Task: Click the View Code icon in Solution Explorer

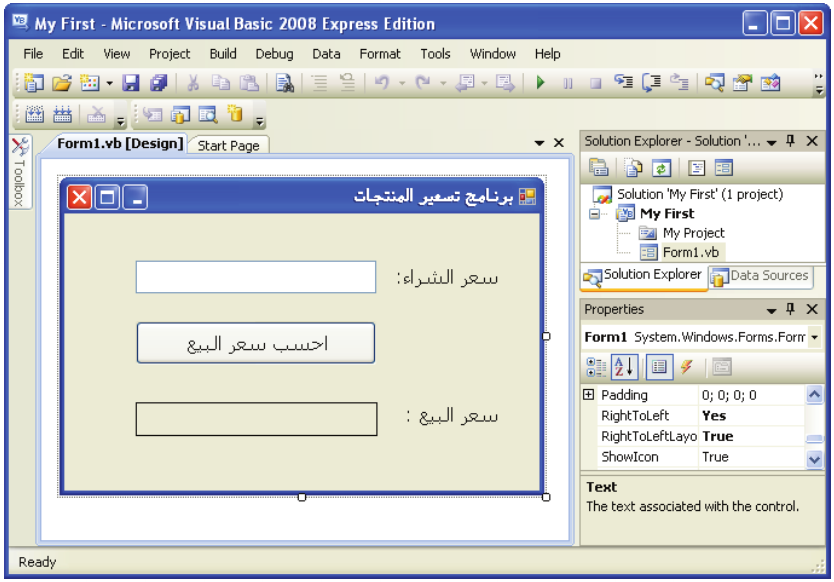Action: (696, 168)
